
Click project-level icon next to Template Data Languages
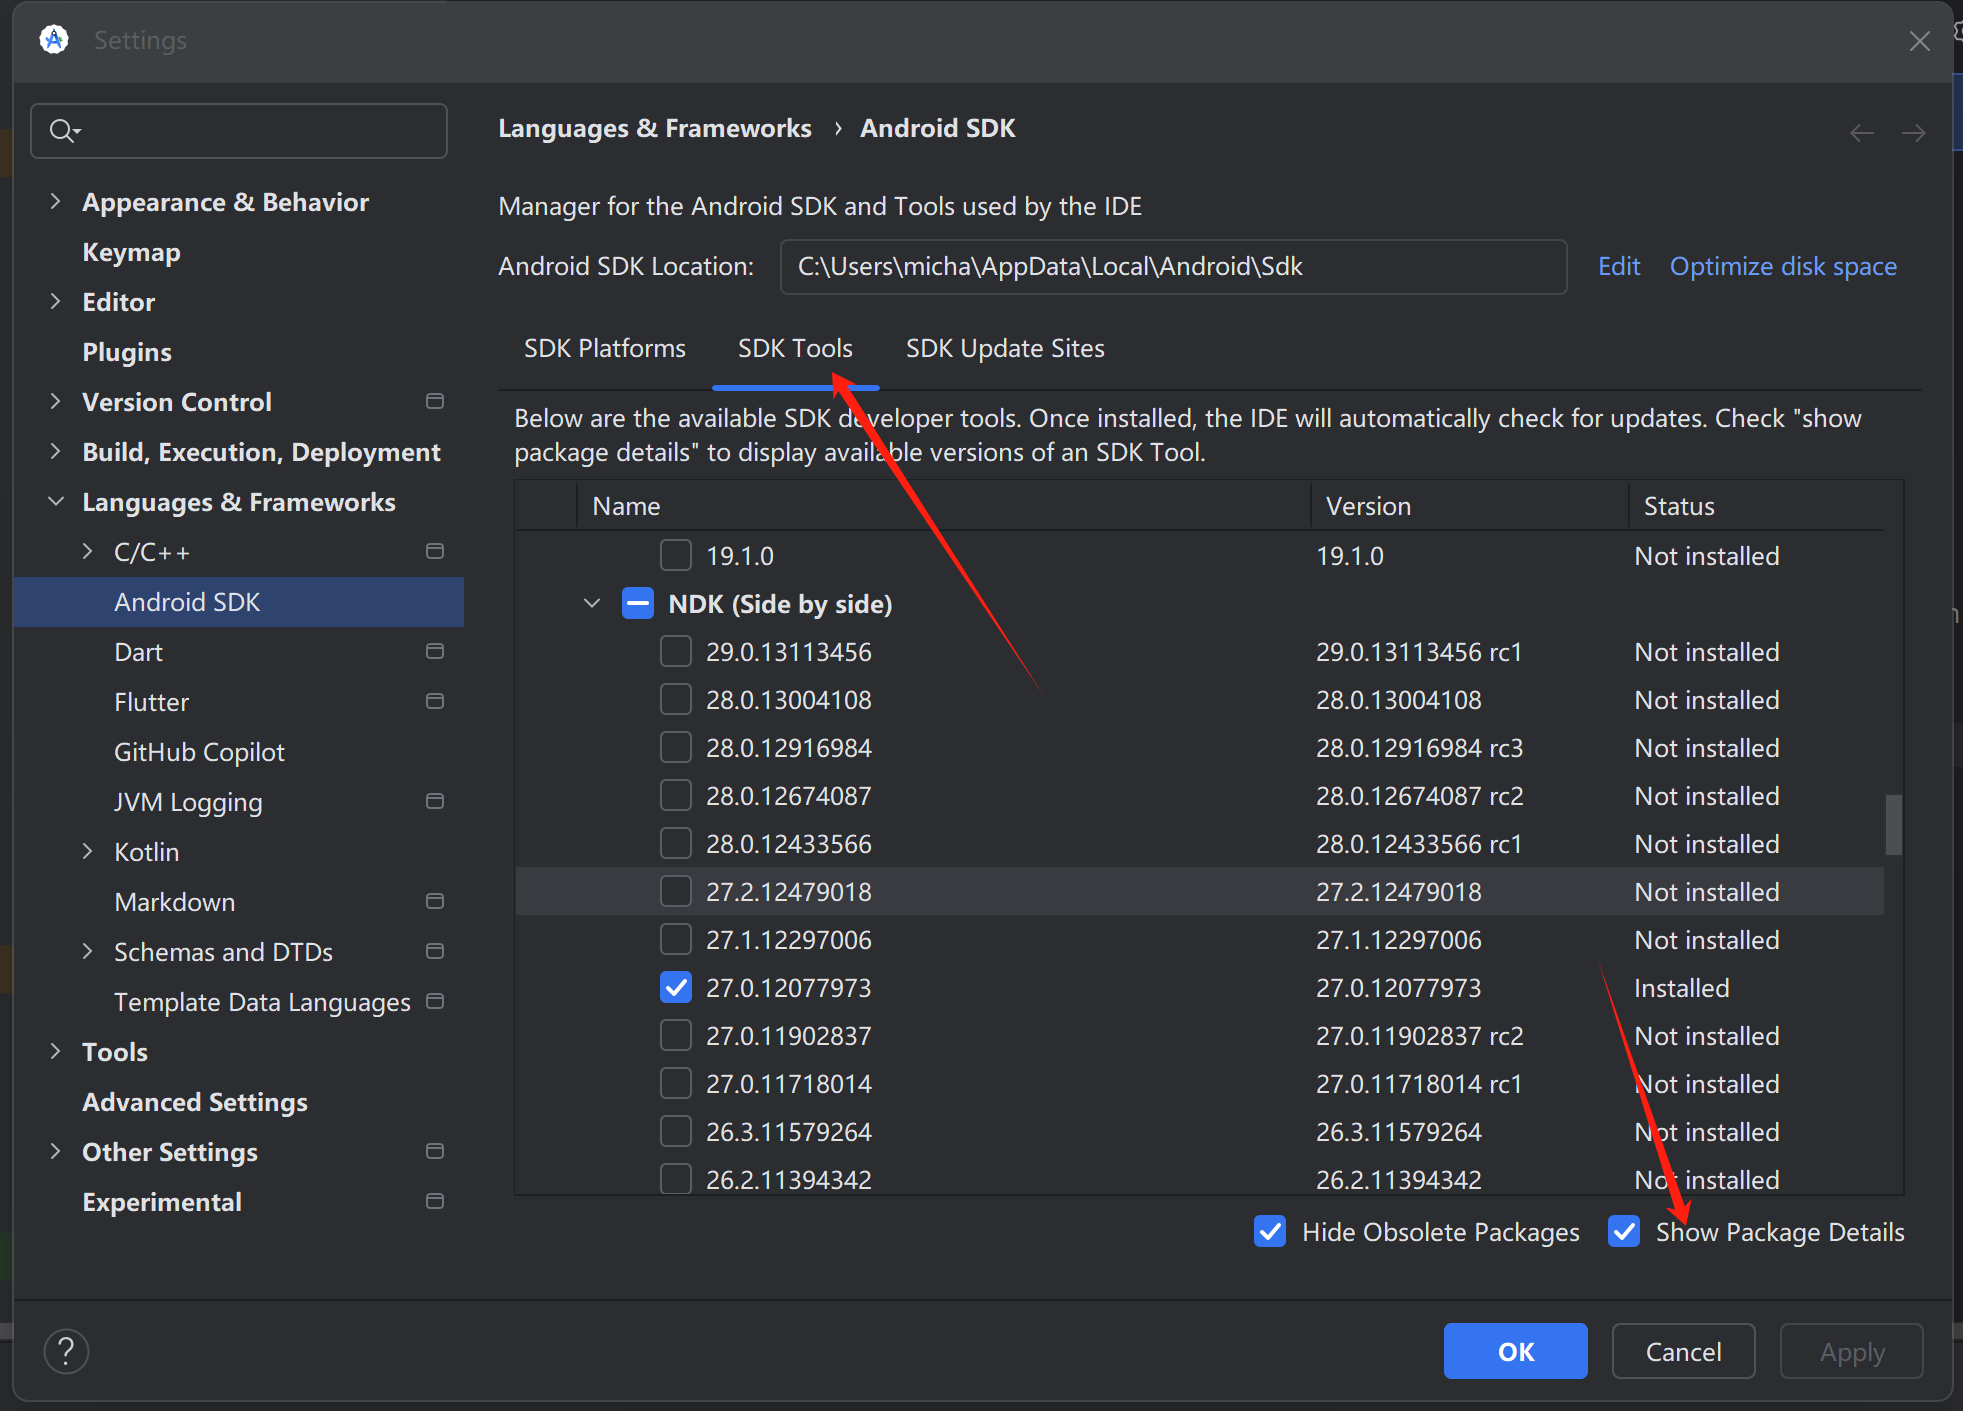435,1001
